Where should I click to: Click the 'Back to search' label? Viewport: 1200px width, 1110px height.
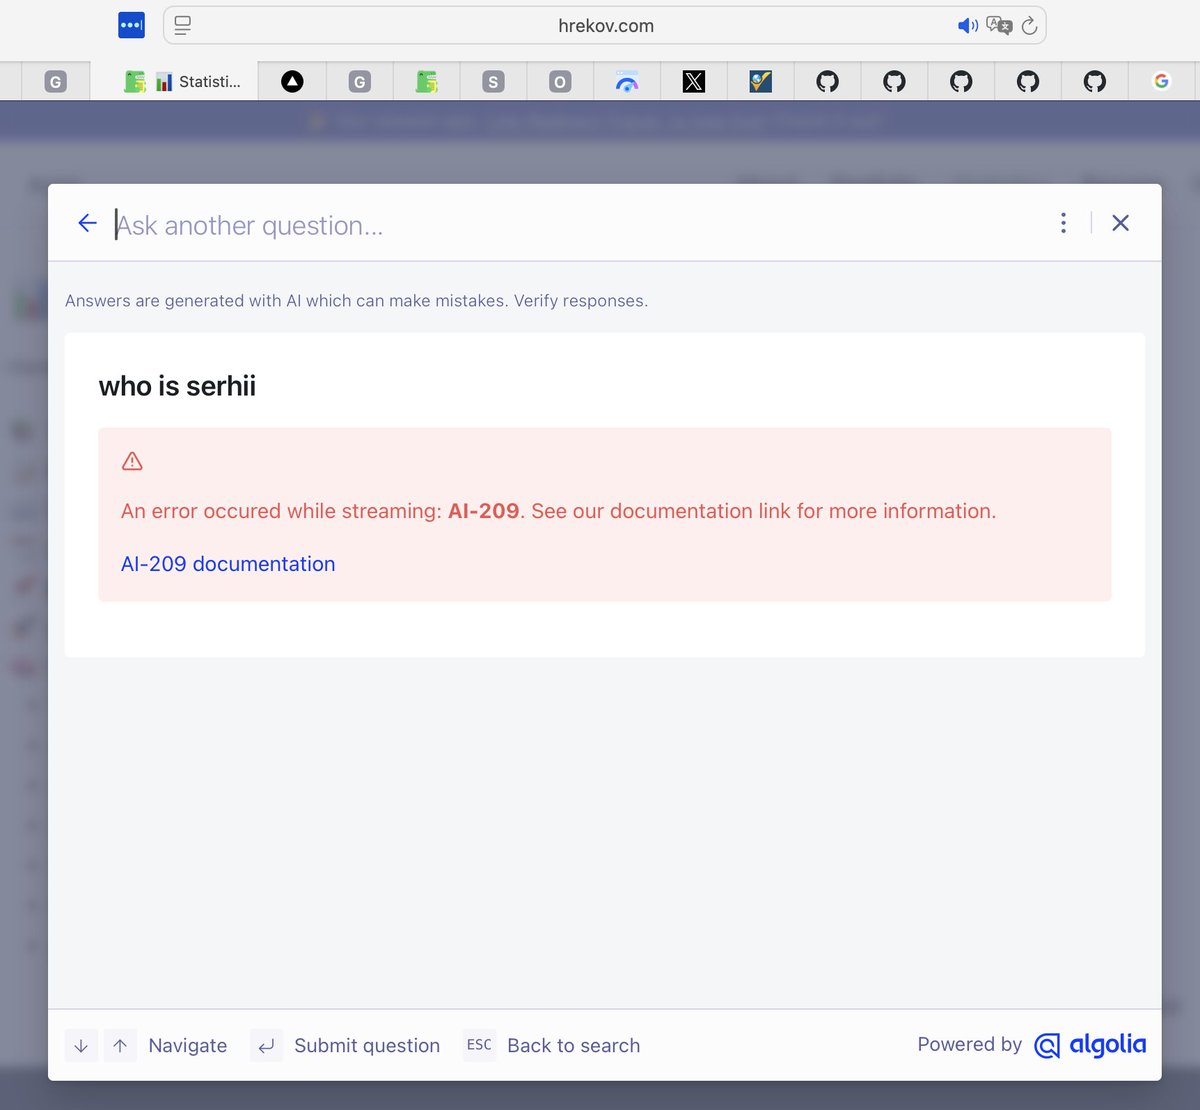574,1046
